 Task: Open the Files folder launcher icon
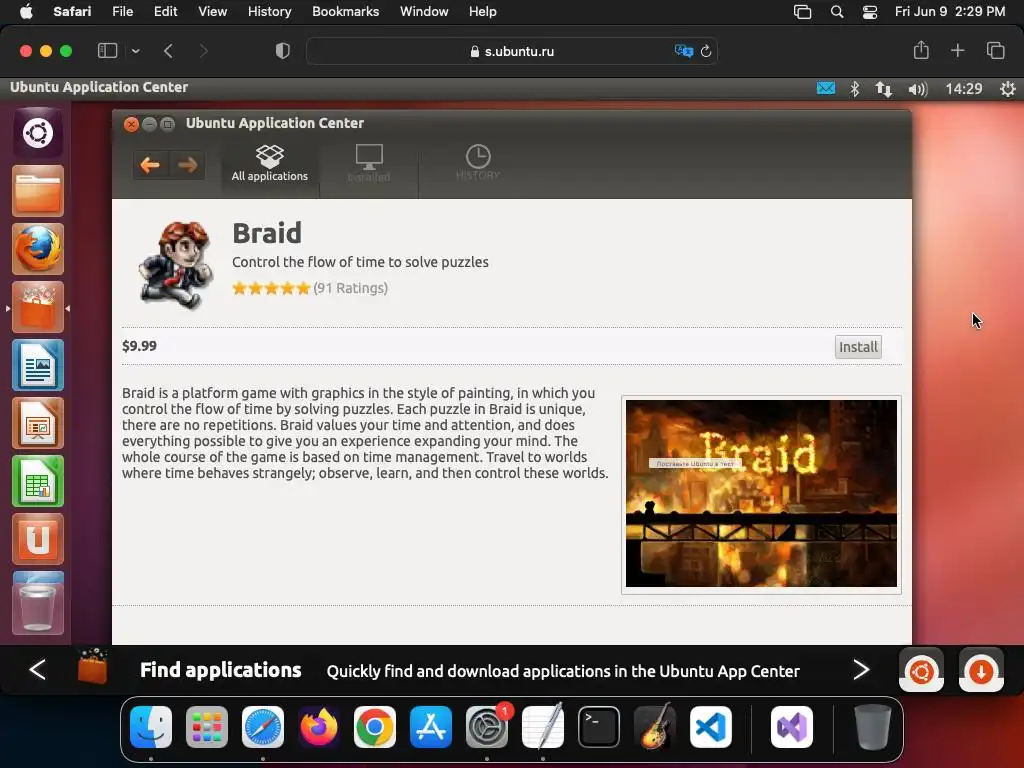tap(38, 191)
